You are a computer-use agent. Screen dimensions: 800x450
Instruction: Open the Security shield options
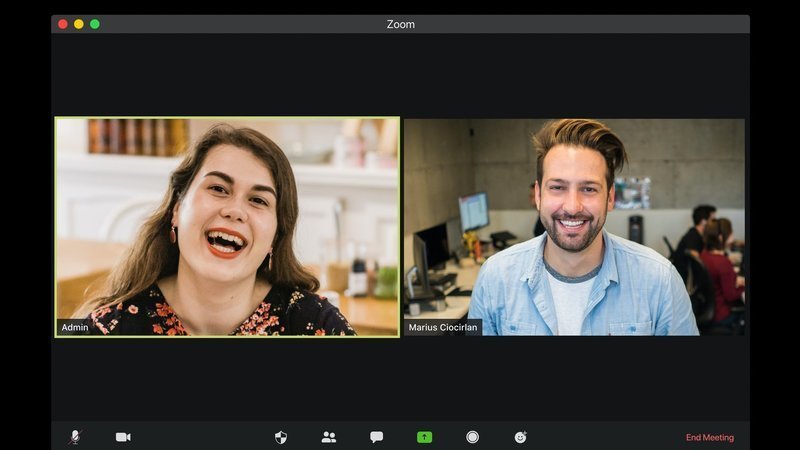[x=281, y=437]
